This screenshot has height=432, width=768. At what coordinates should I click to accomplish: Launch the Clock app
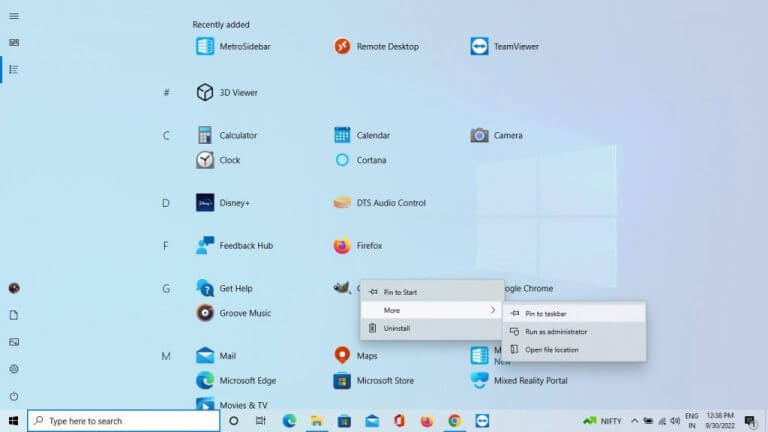pyautogui.click(x=218, y=160)
